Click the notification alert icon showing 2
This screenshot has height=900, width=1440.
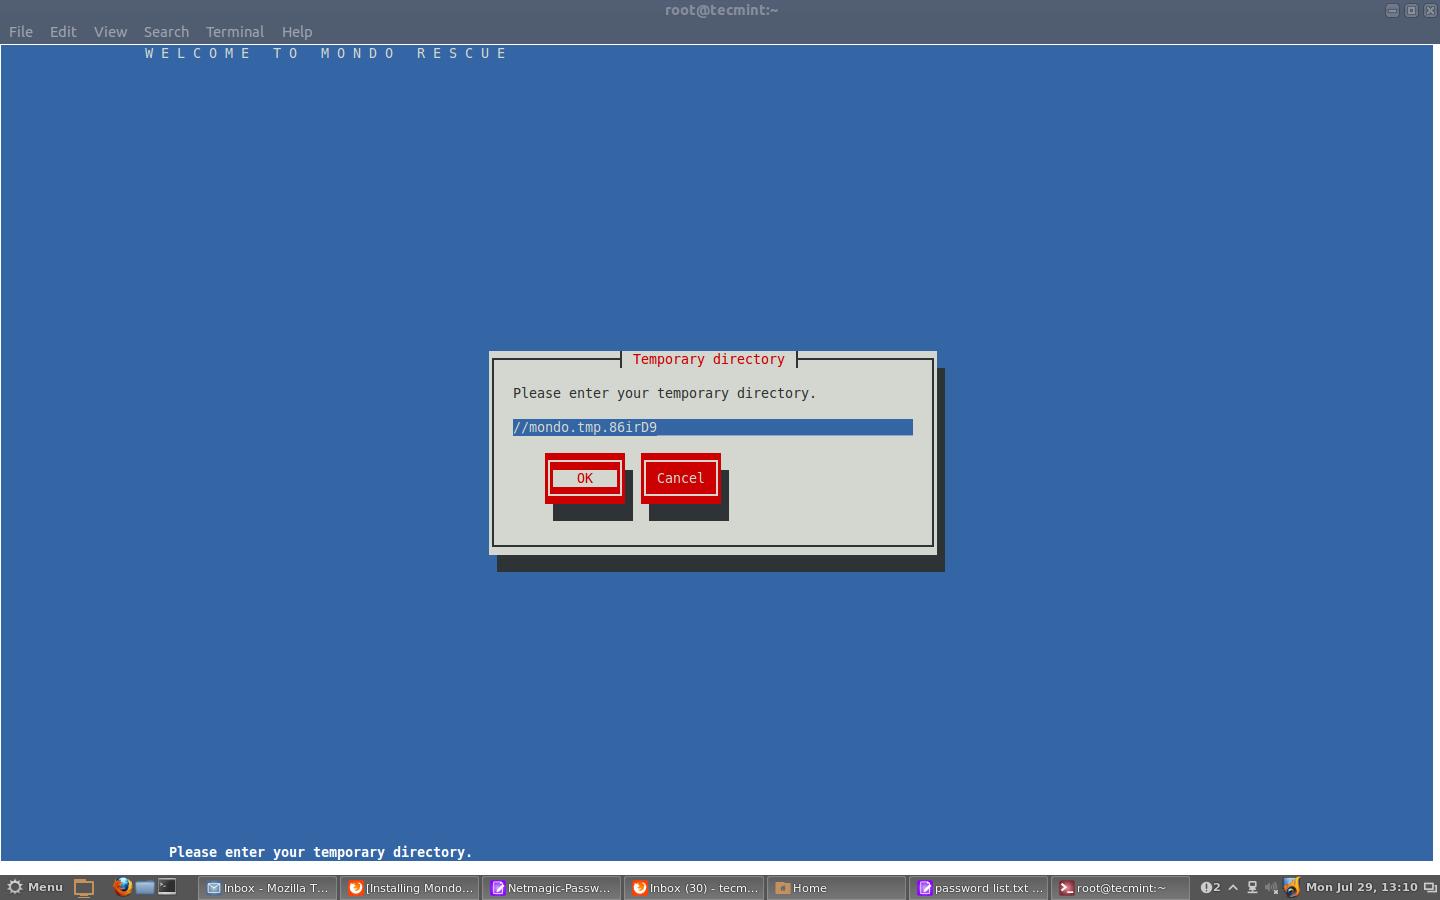coord(1210,887)
